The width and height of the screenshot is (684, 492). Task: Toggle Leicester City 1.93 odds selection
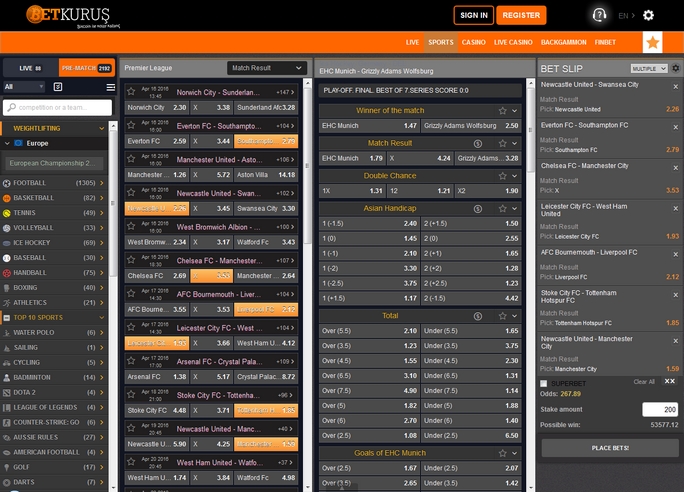point(157,343)
